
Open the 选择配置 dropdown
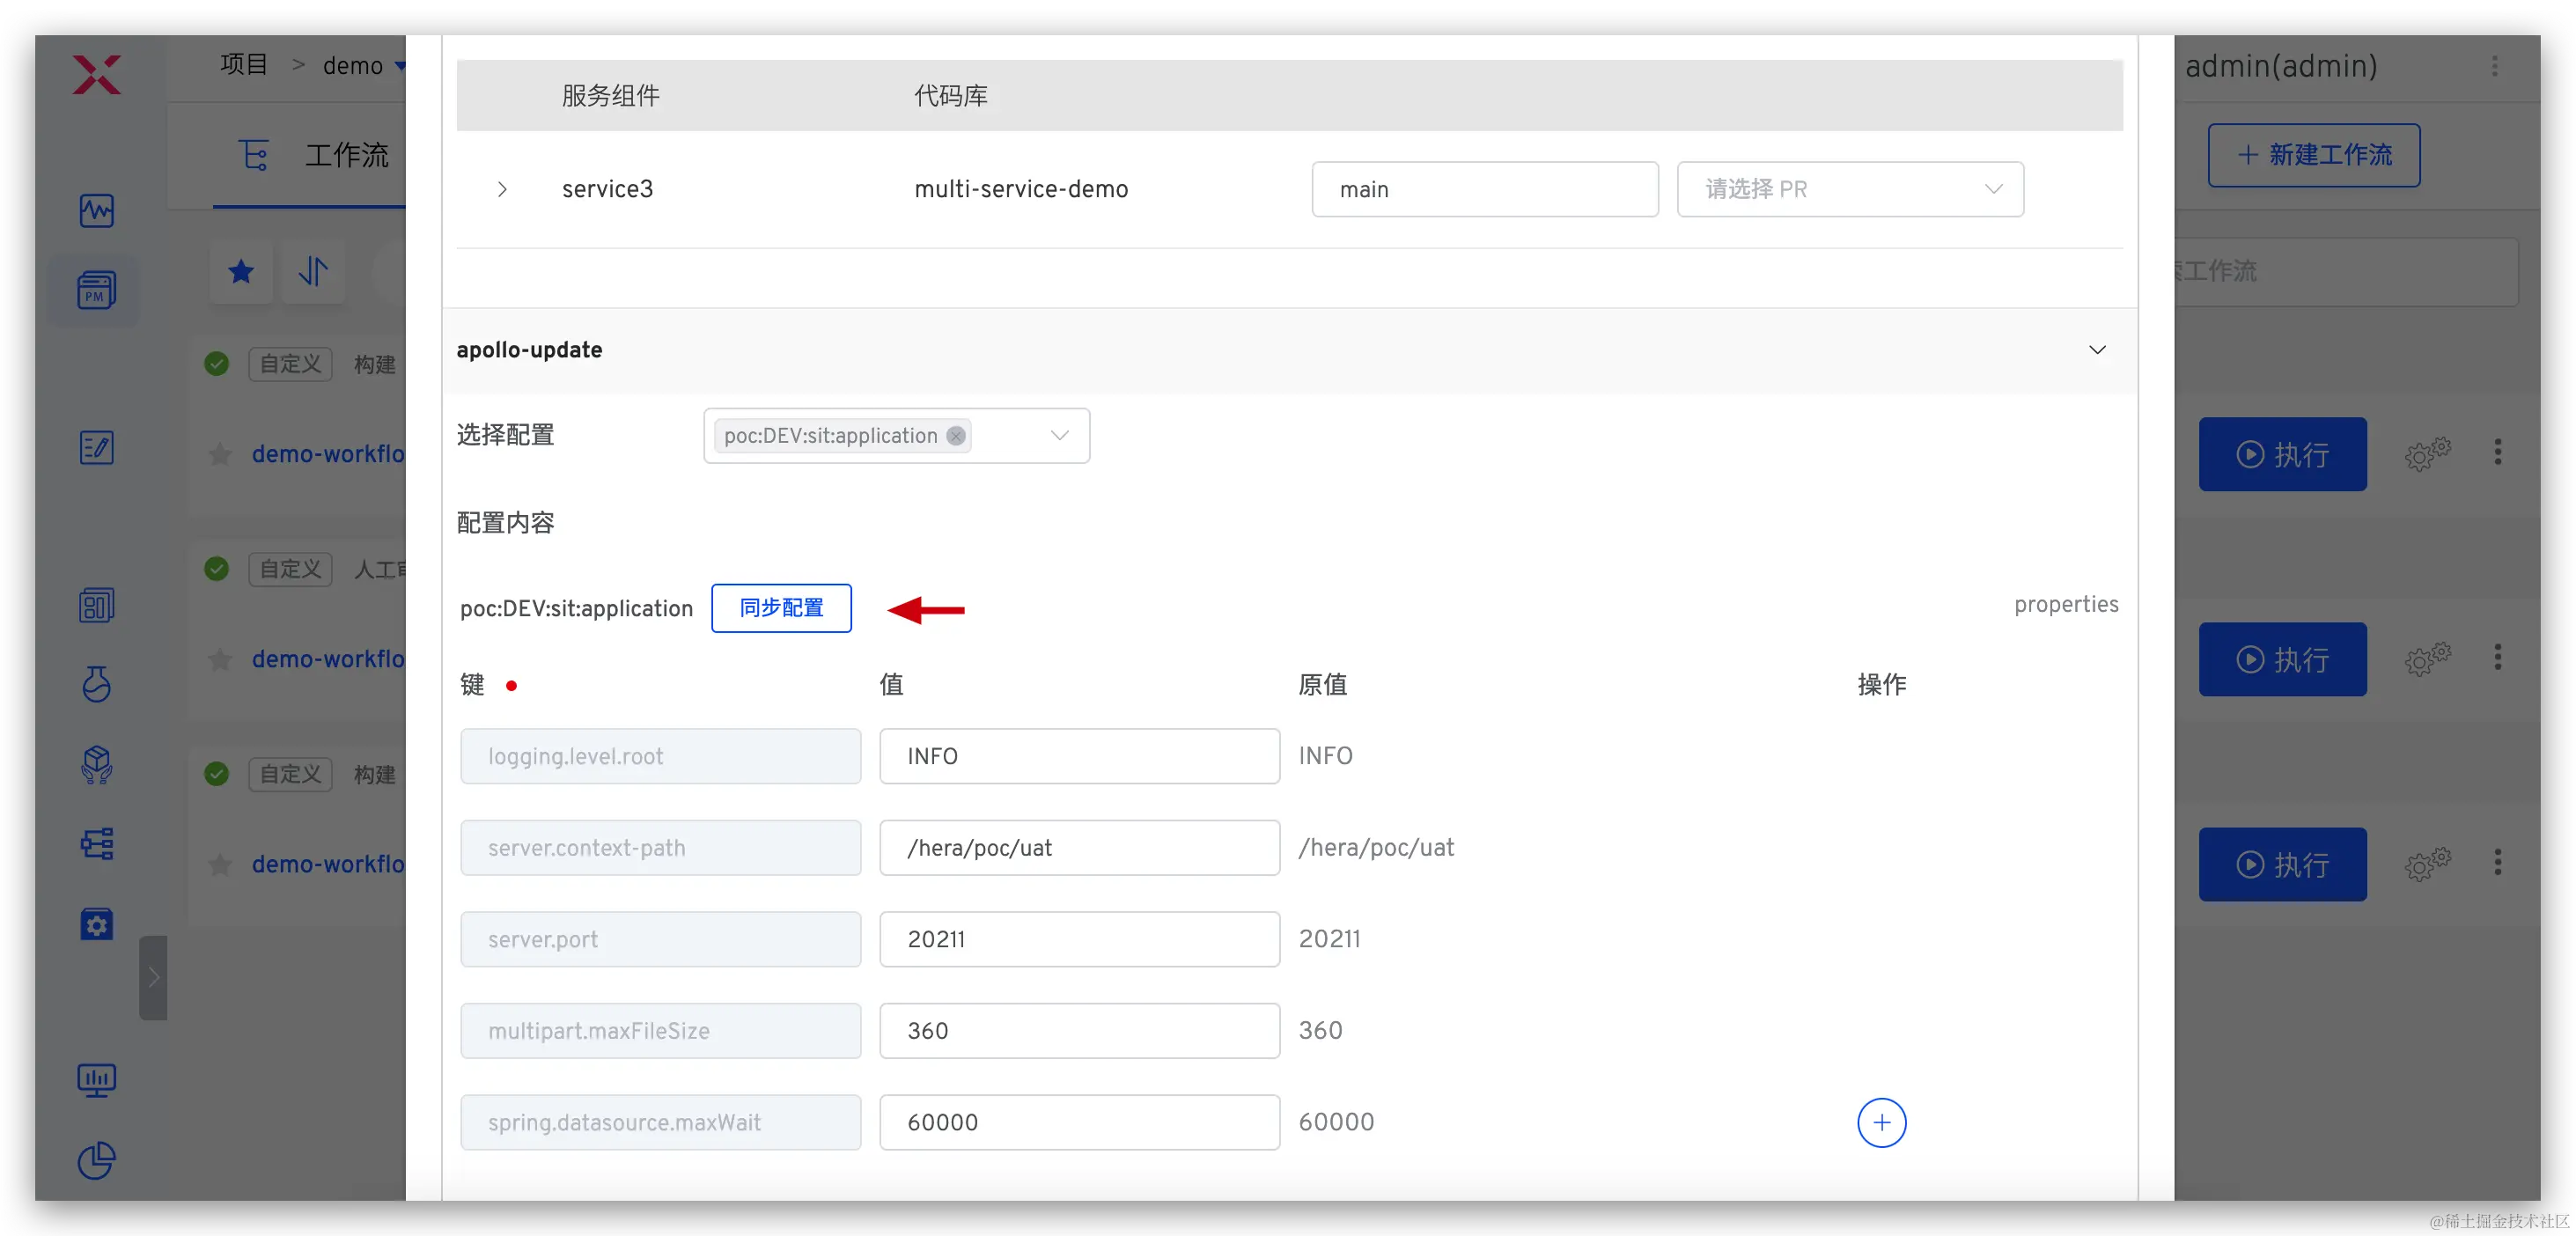[x=1059, y=436]
